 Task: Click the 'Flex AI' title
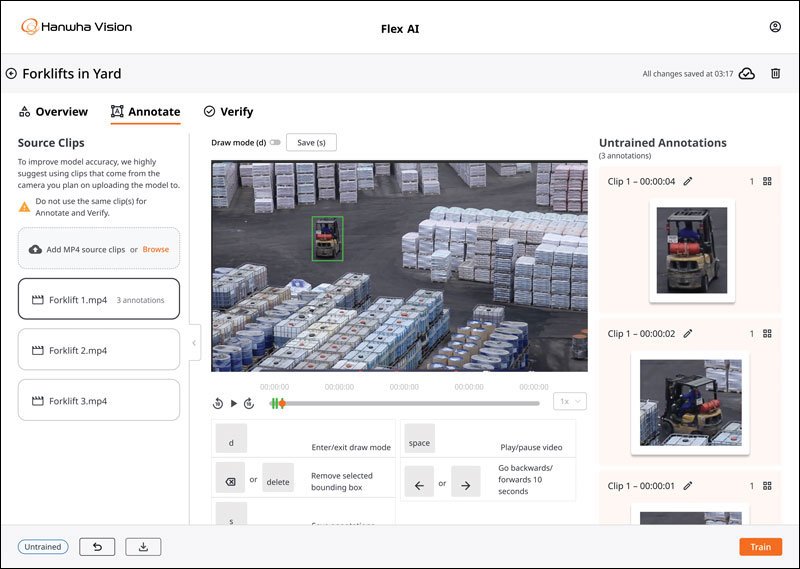pos(400,29)
